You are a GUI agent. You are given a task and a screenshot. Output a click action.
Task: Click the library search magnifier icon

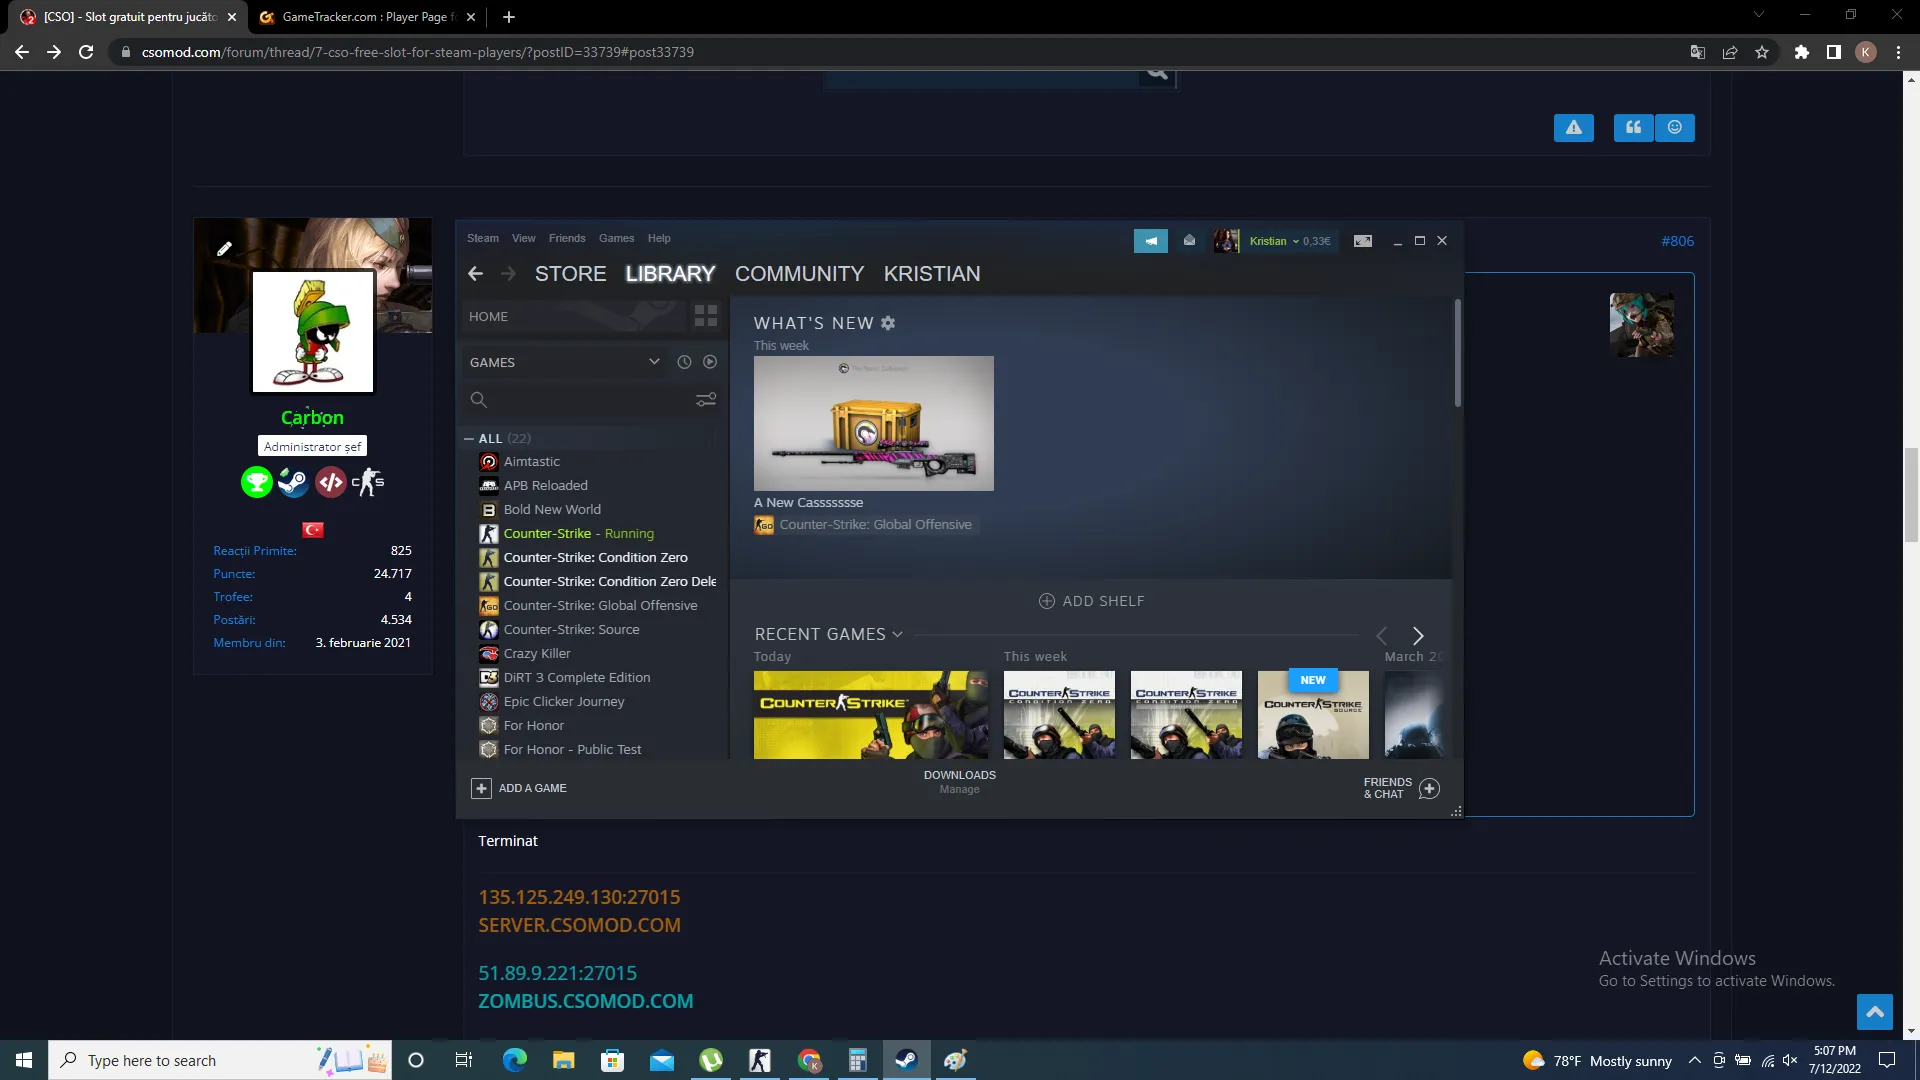click(x=479, y=400)
